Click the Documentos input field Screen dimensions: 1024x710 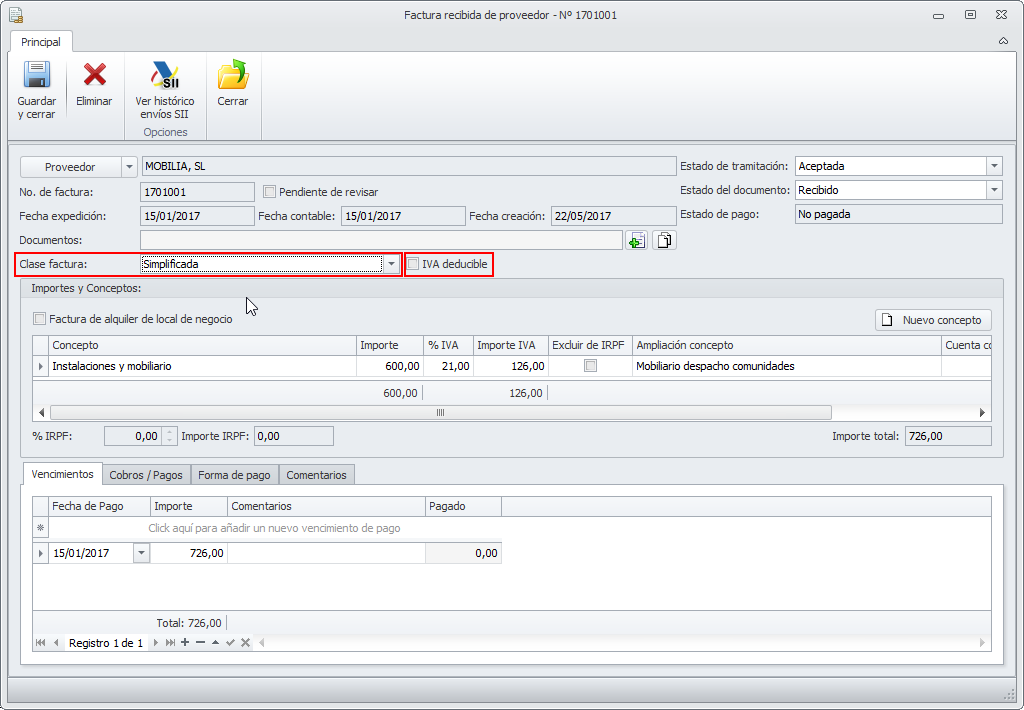(380, 240)
